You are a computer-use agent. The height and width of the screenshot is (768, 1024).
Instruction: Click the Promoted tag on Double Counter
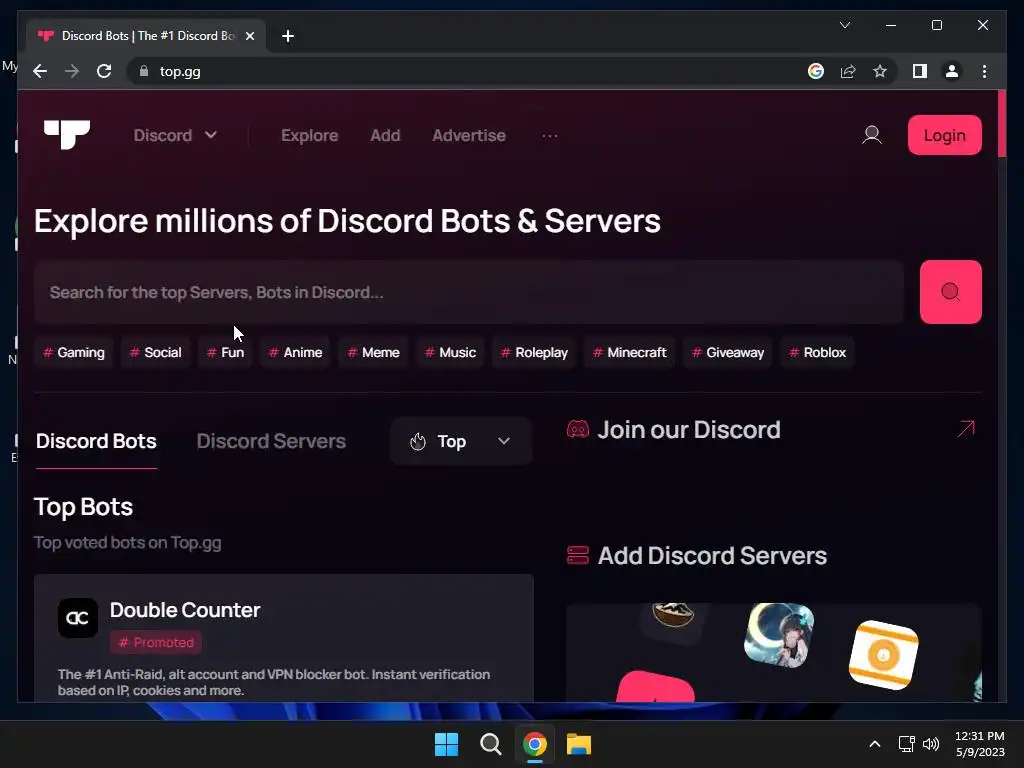(x=156, y=643)
